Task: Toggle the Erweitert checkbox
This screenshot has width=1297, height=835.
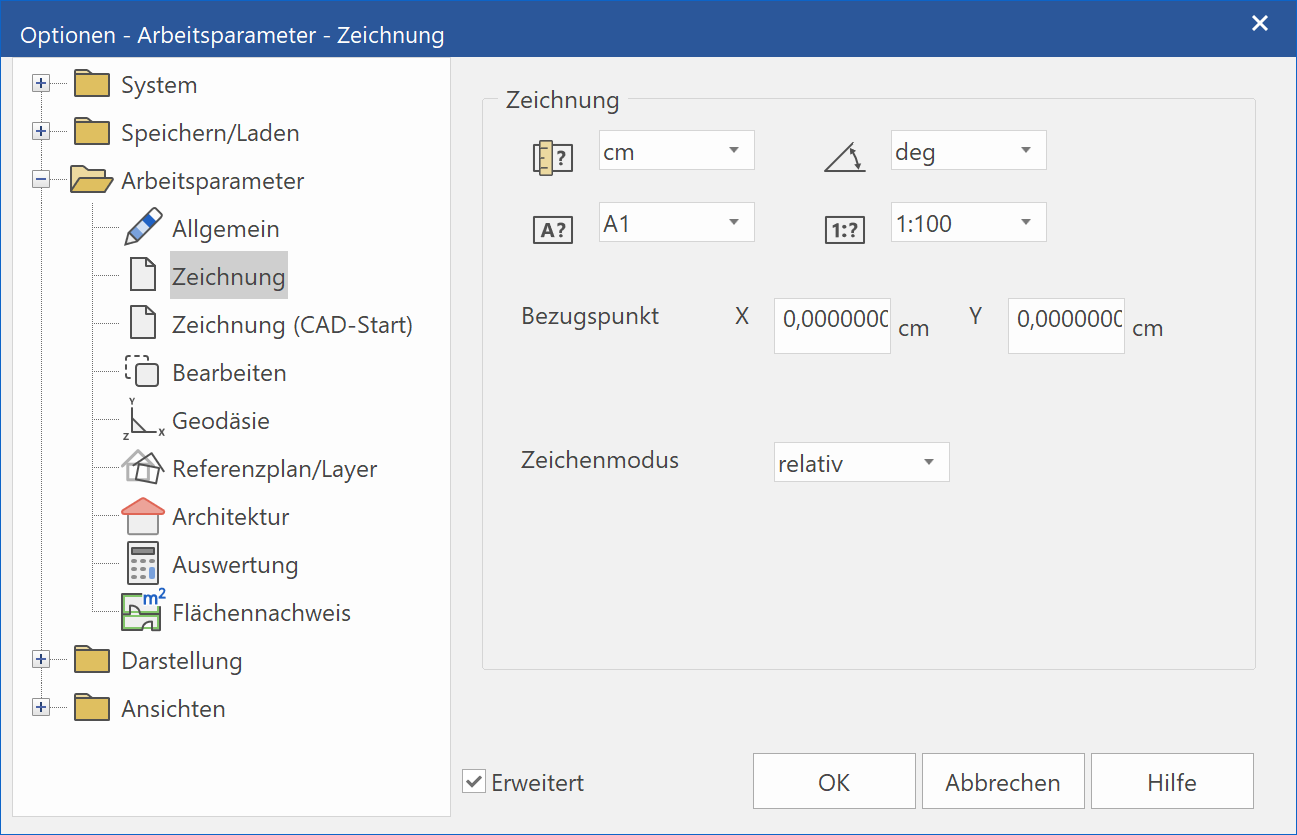Action: tap(474, 782)
